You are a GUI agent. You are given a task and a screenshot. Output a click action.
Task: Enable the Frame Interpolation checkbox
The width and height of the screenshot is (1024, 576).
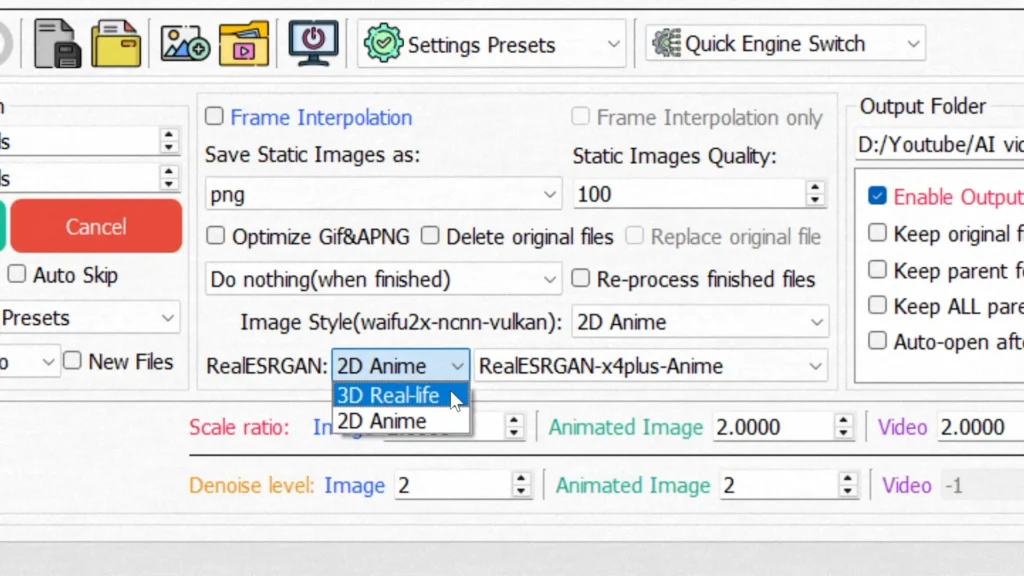tap(214, 116)
